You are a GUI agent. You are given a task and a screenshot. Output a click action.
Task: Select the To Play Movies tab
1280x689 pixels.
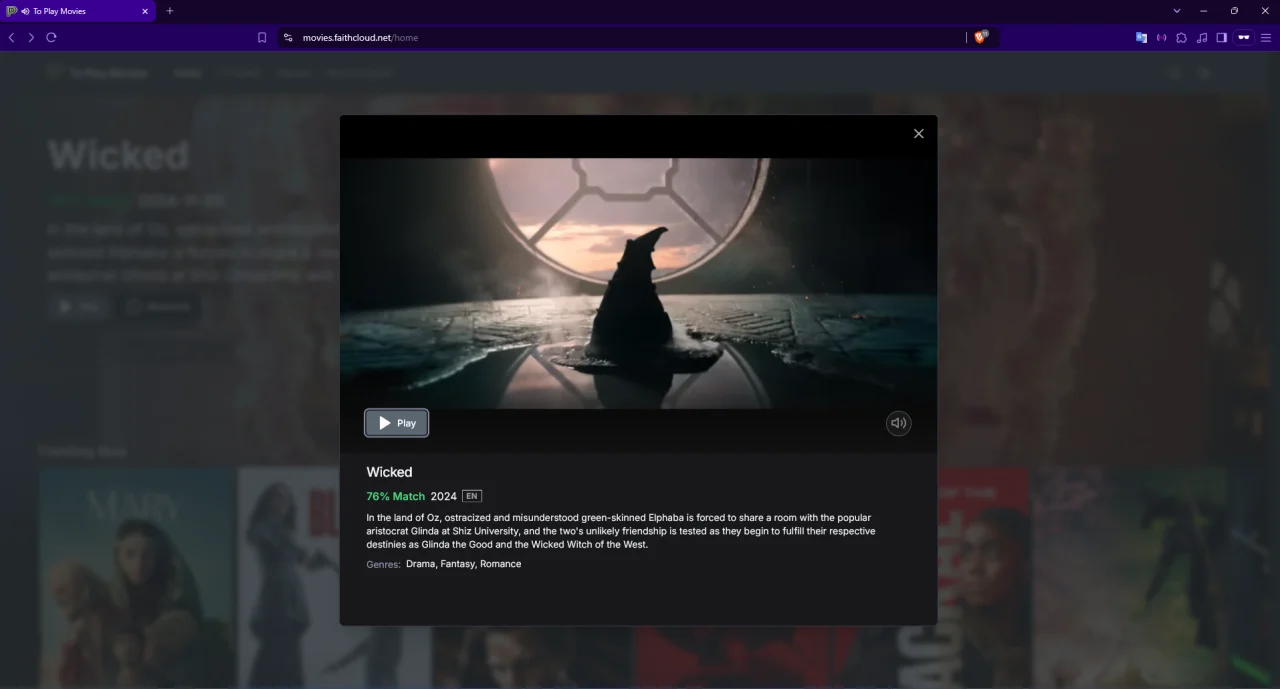point(78,11)
